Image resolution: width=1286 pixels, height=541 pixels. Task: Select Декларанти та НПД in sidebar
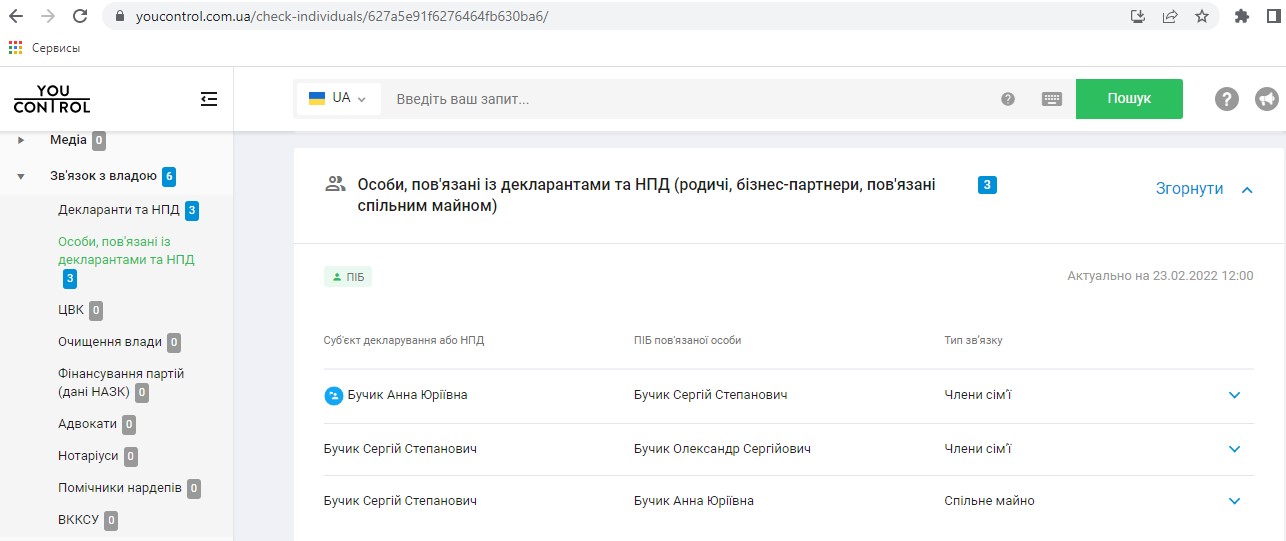point(119,210)
